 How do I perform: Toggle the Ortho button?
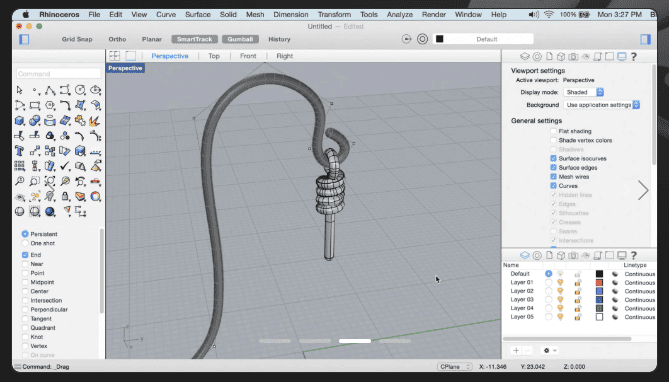coord(117,39)
